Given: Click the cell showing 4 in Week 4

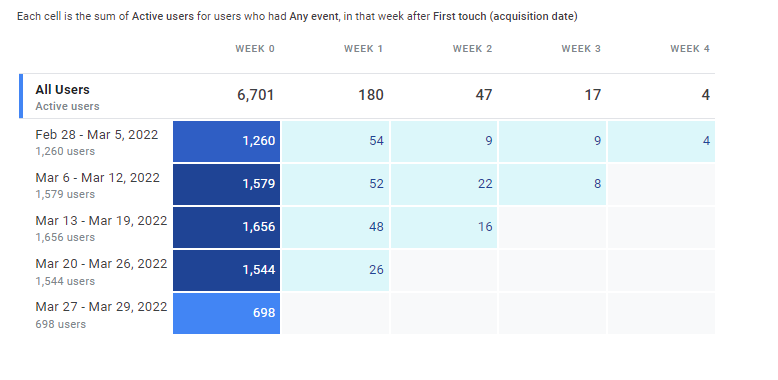Looking at the screenshot, I should point(661,141).
